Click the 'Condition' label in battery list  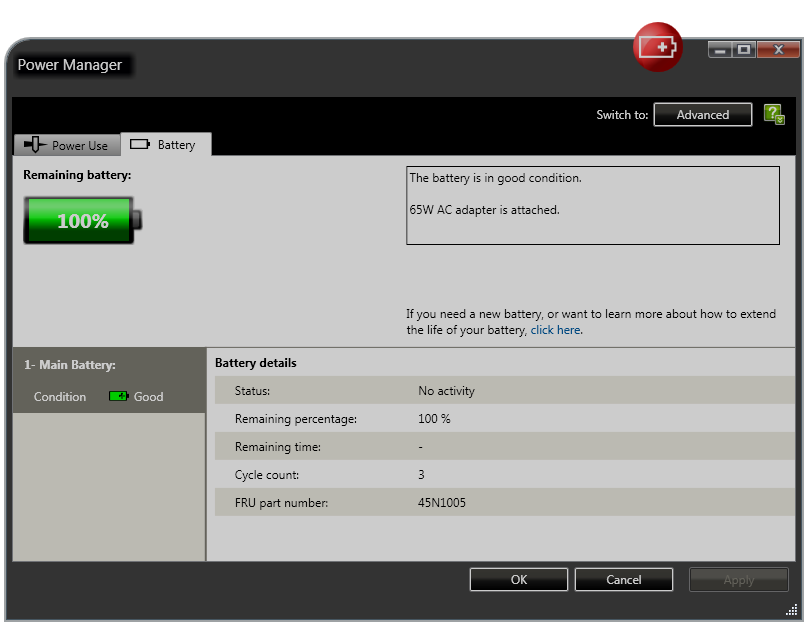pos(60,397)
